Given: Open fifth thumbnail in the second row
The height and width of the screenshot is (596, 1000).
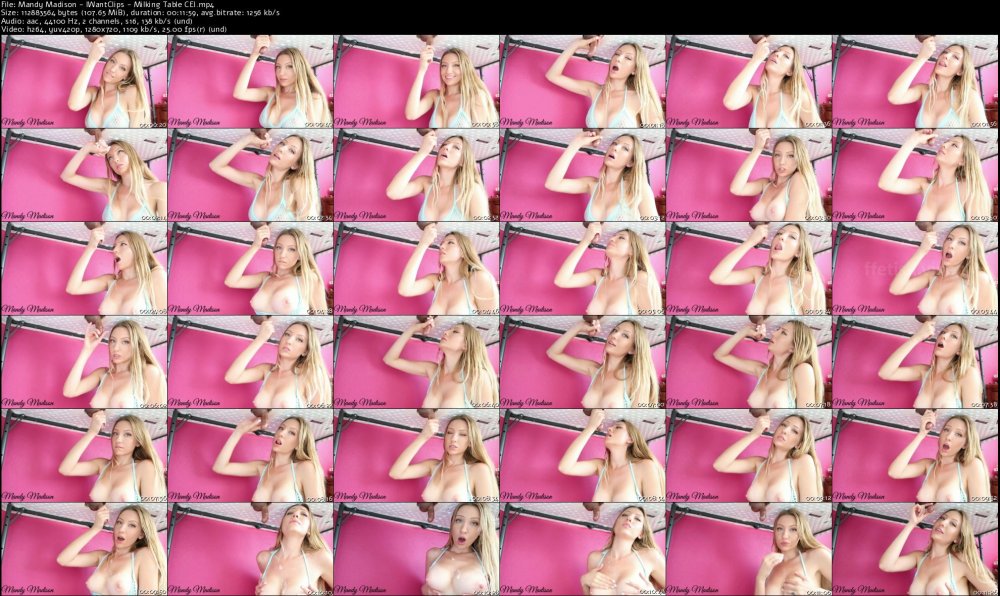Looking at the screenshot, I should coord(747,175).
